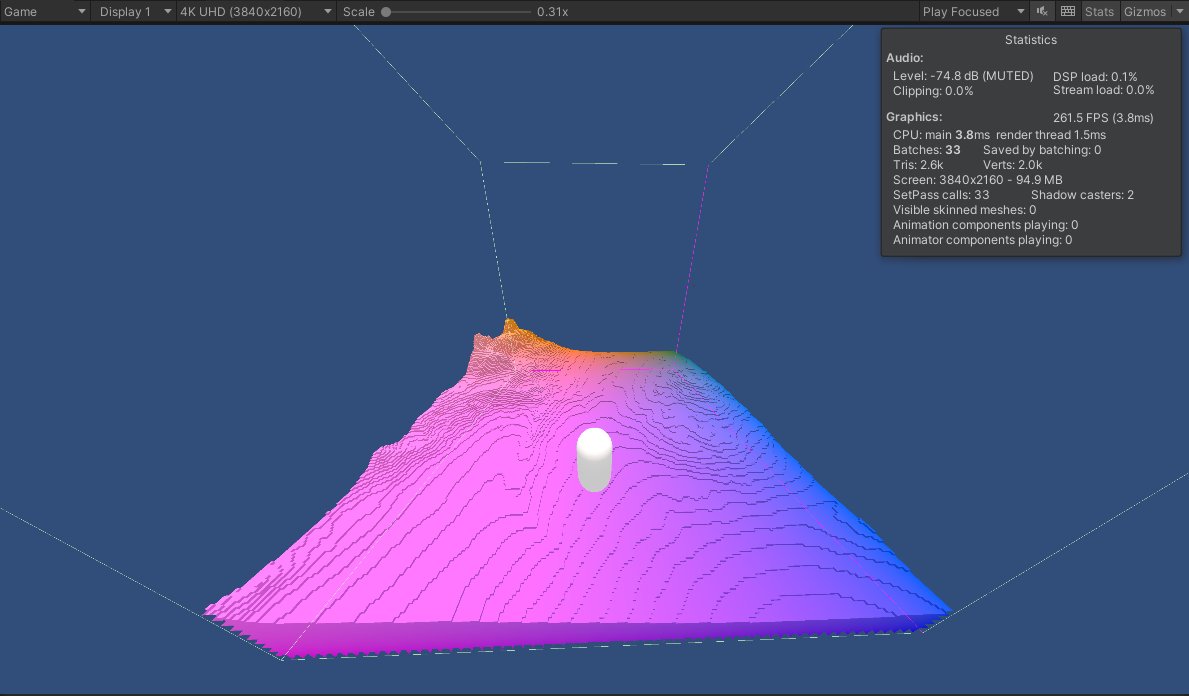Click the 261.5 FPS (3.8ms) readout
Image resolution: width=1189 pixels, height=696 pixels.
1103,118
